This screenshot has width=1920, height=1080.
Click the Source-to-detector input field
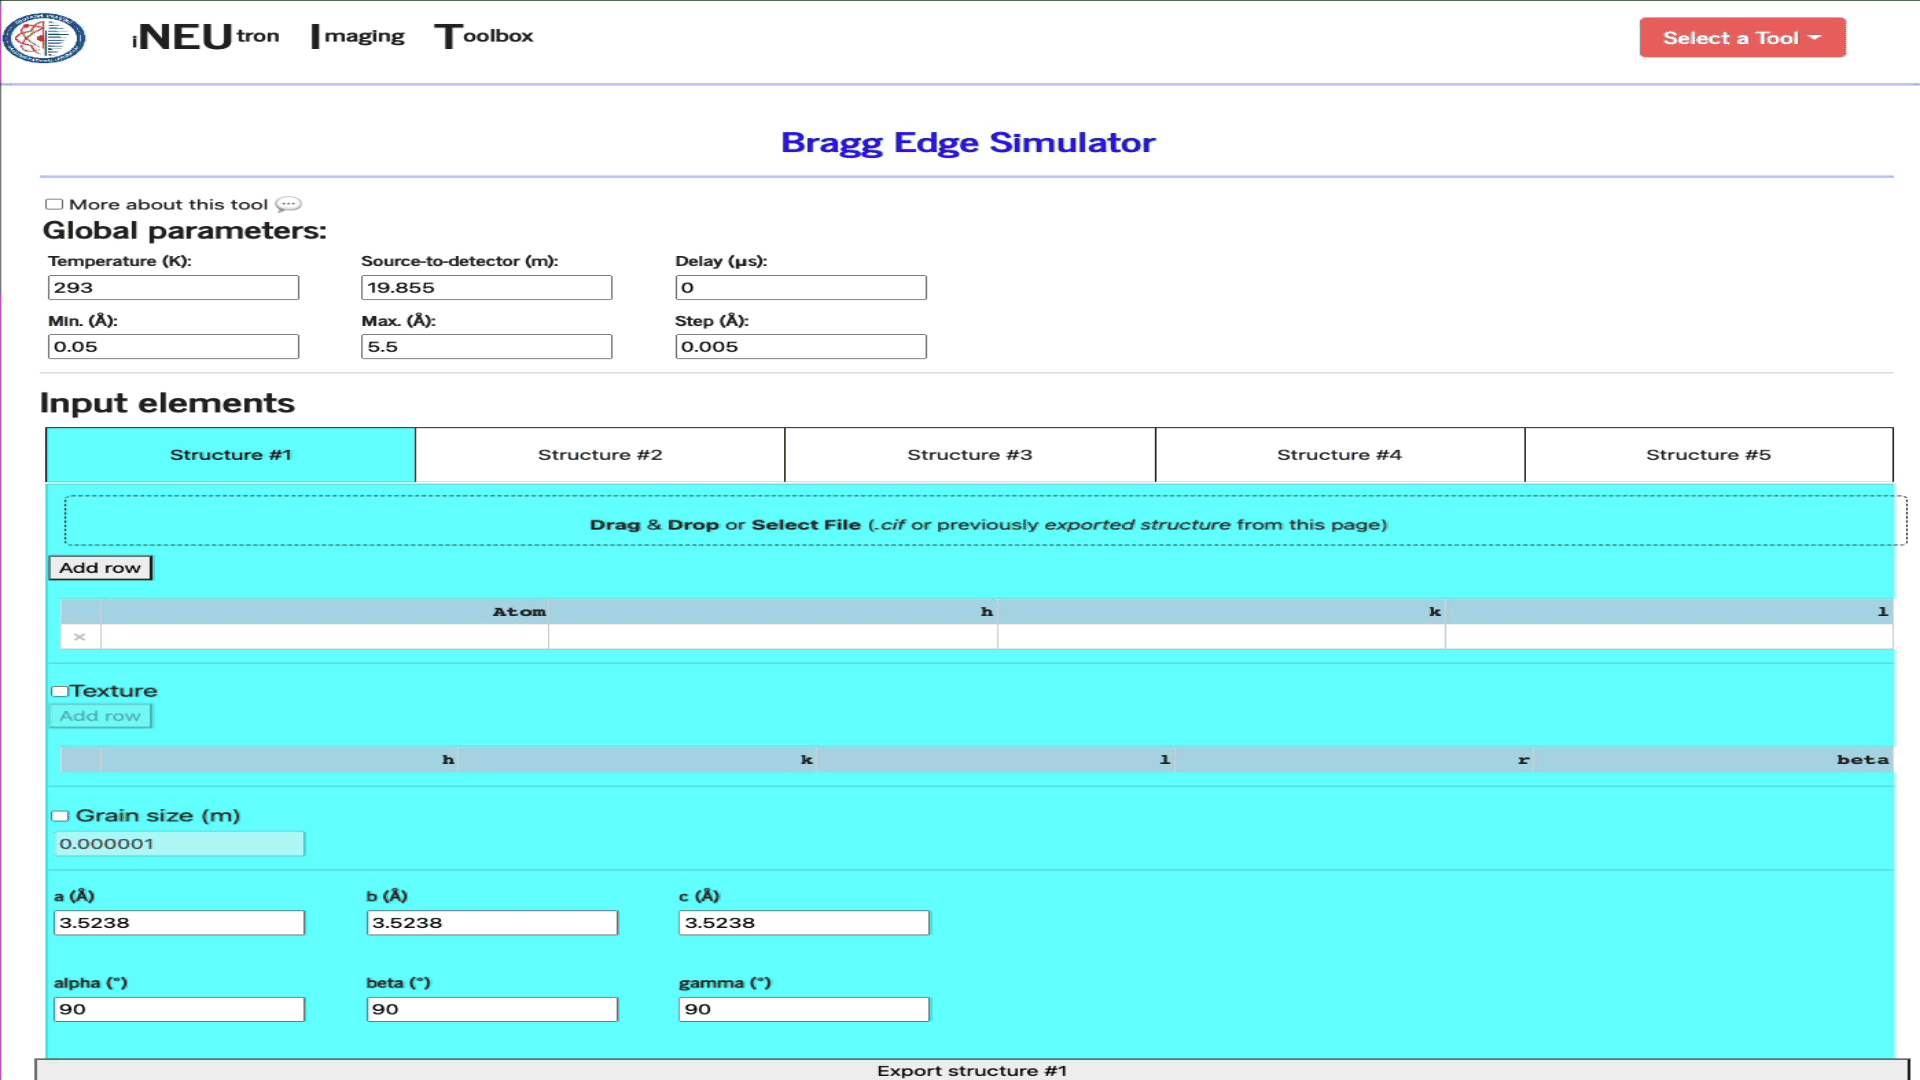[486, 288]
